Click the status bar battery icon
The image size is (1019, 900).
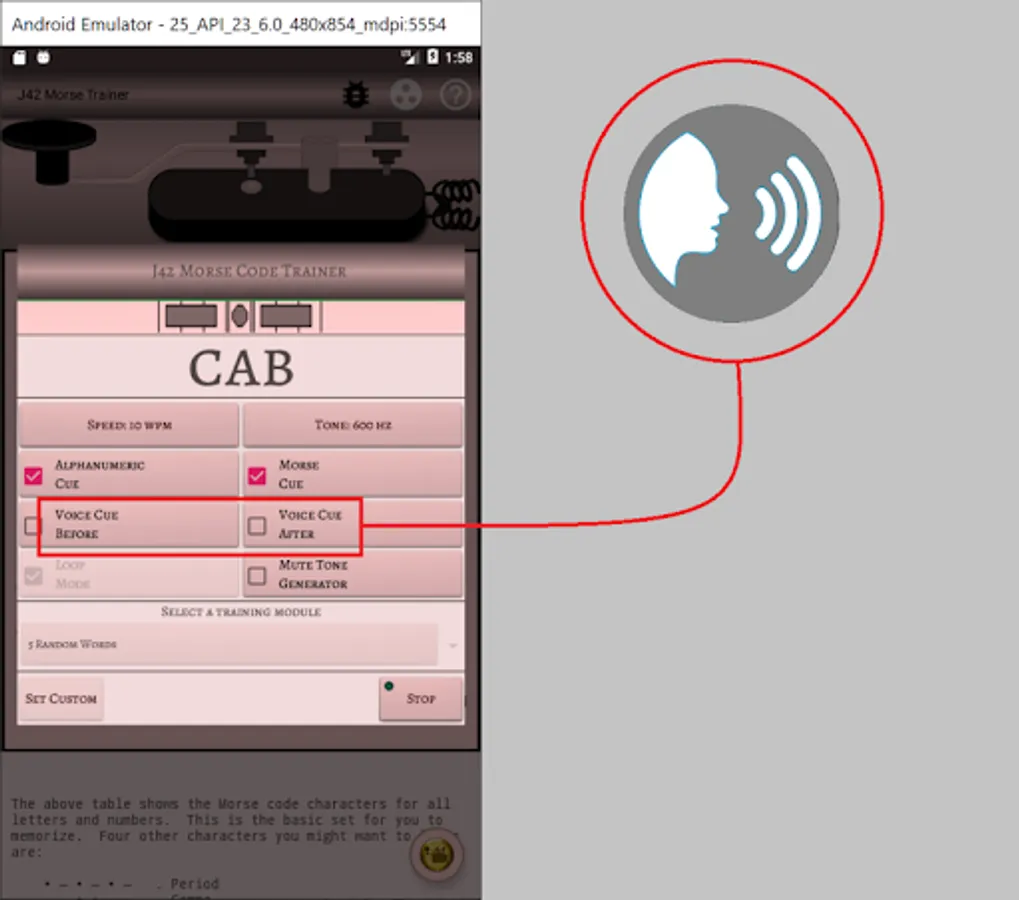[x=432, y=57]
